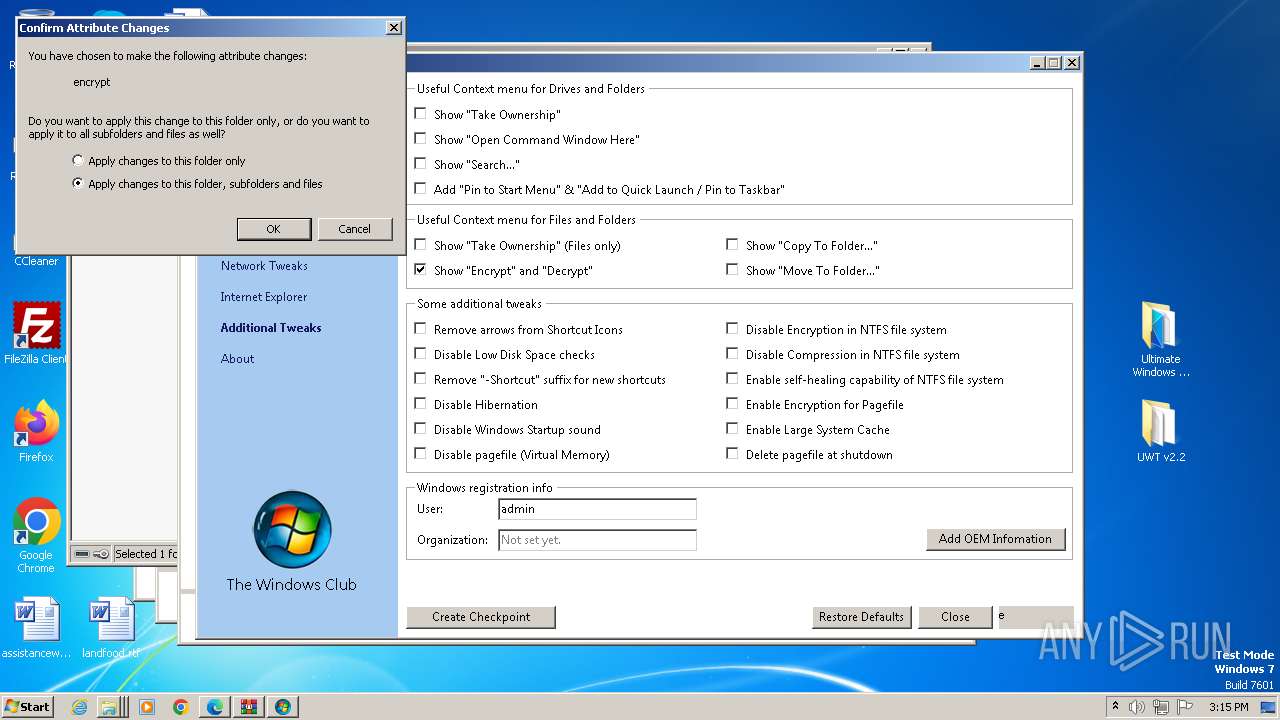The height and width of the screenshot is (720, 1280).
Task: Open Internet Explorer section in sidebar
Action: tap(264, 297)
